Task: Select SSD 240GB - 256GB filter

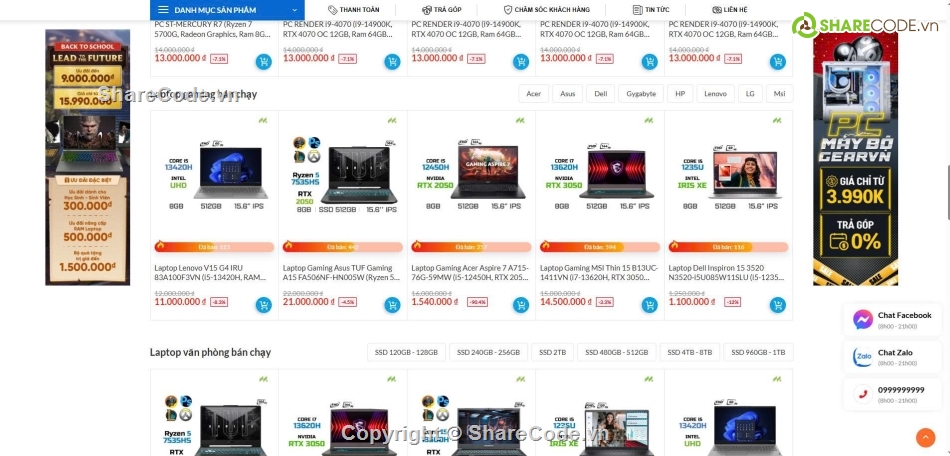Action: (x=488, y=352)
